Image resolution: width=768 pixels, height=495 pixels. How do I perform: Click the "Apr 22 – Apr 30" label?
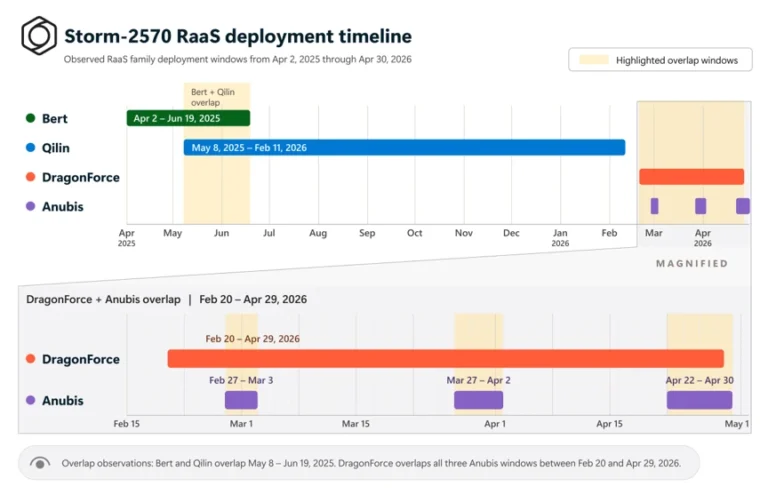click(699, 380)
